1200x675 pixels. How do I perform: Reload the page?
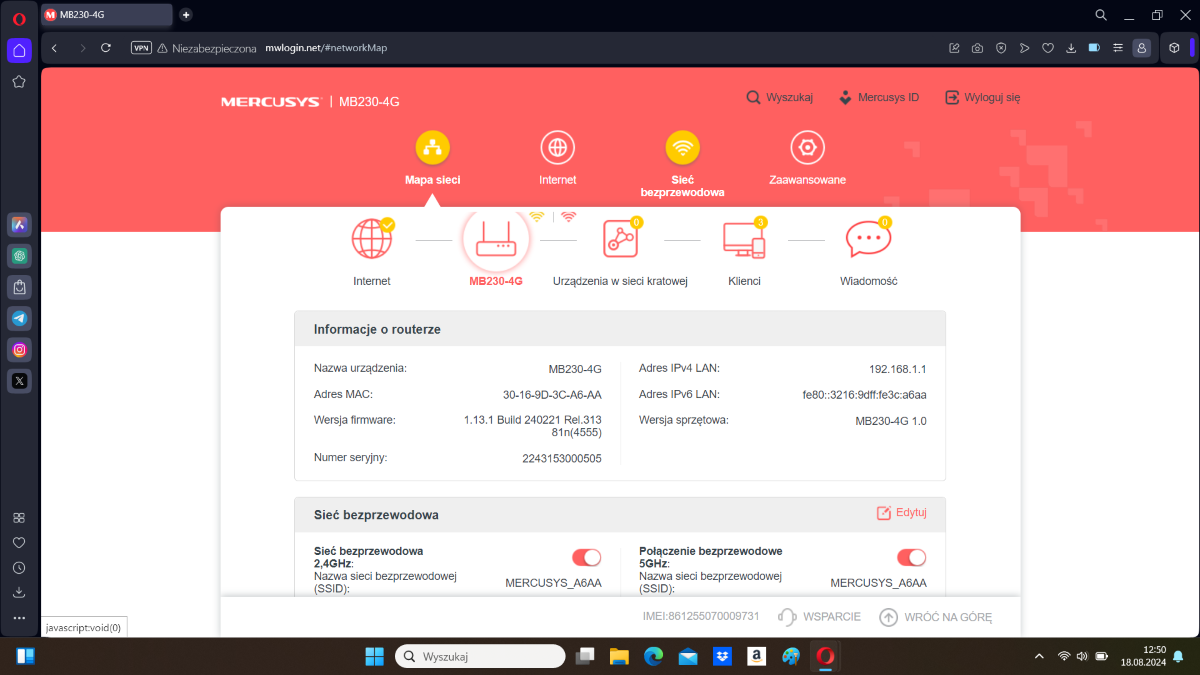(x=106, y=48)
